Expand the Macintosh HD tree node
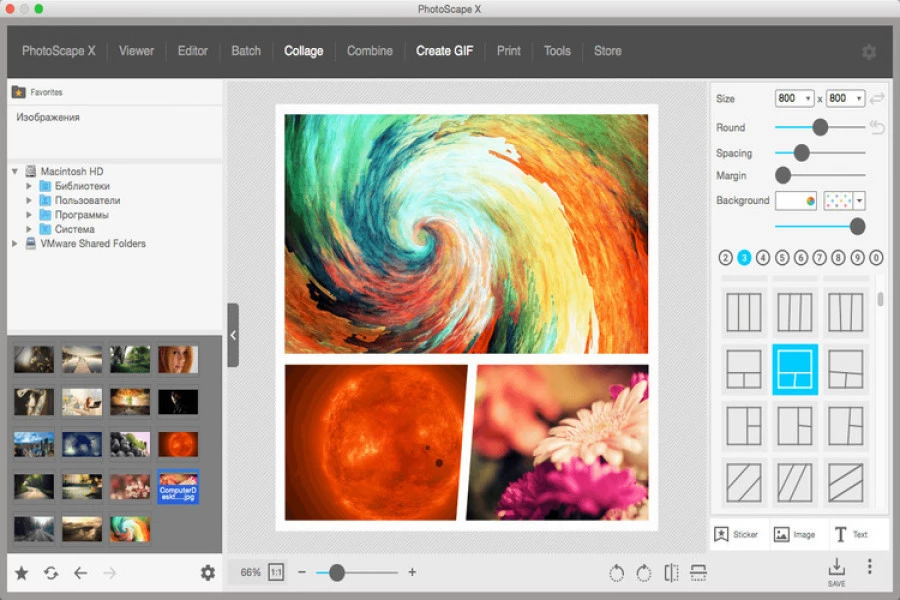The width and height of the screenshot is (900, 600). click(16, 172)
